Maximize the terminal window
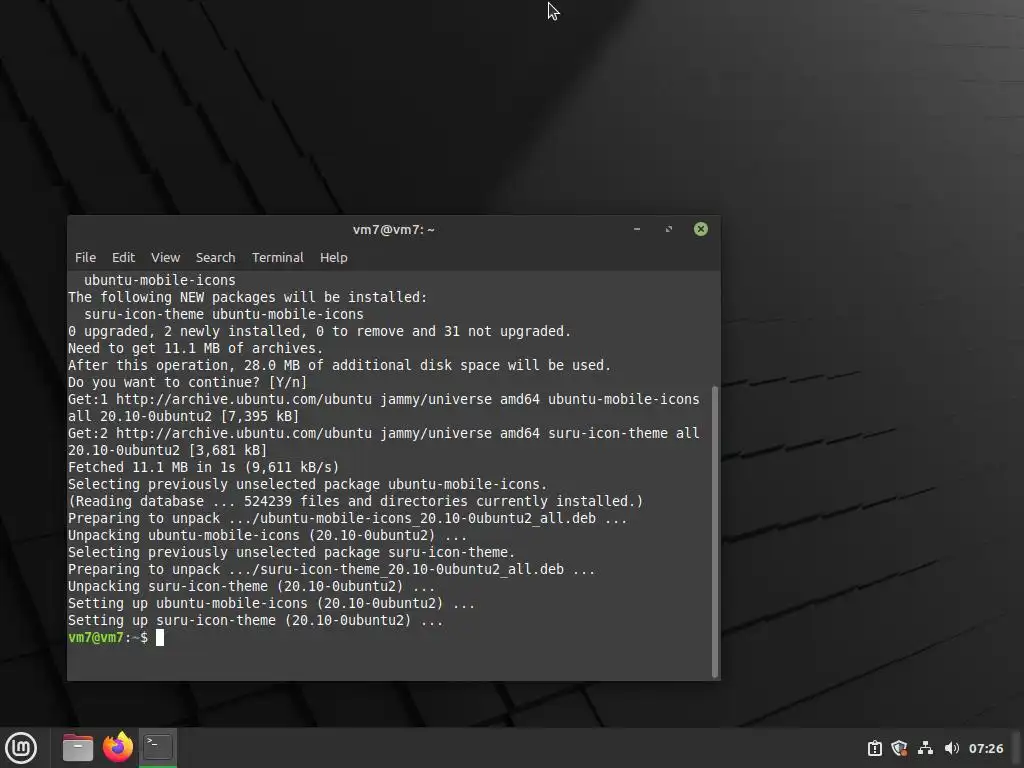 click(669, 229)
